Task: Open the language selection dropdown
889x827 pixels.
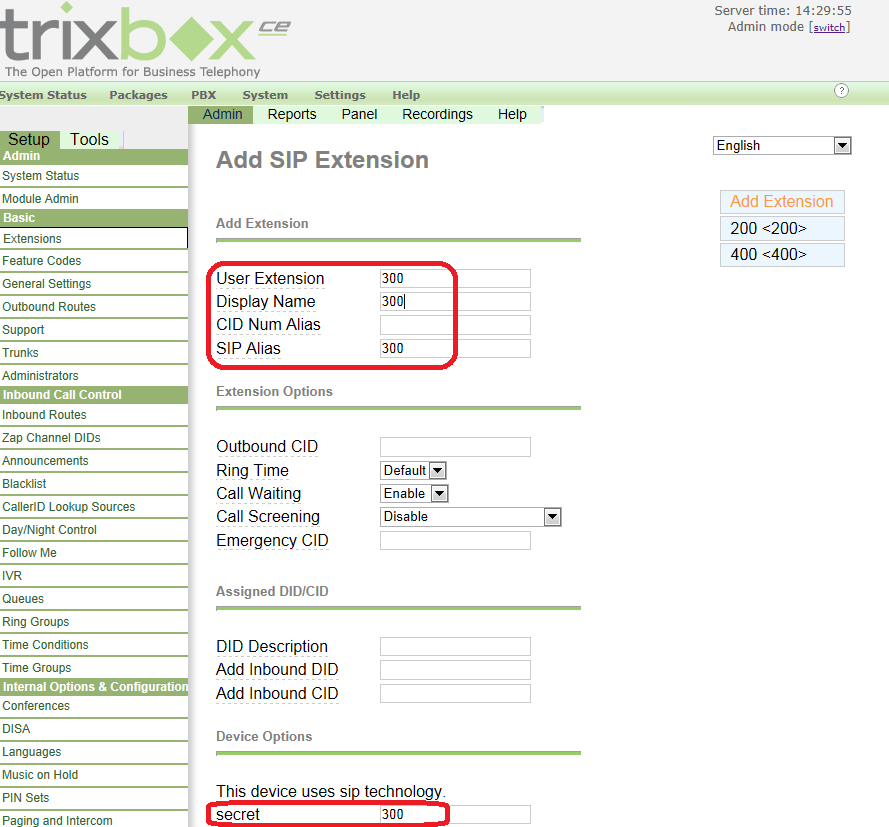Action: tap(782, 146)
